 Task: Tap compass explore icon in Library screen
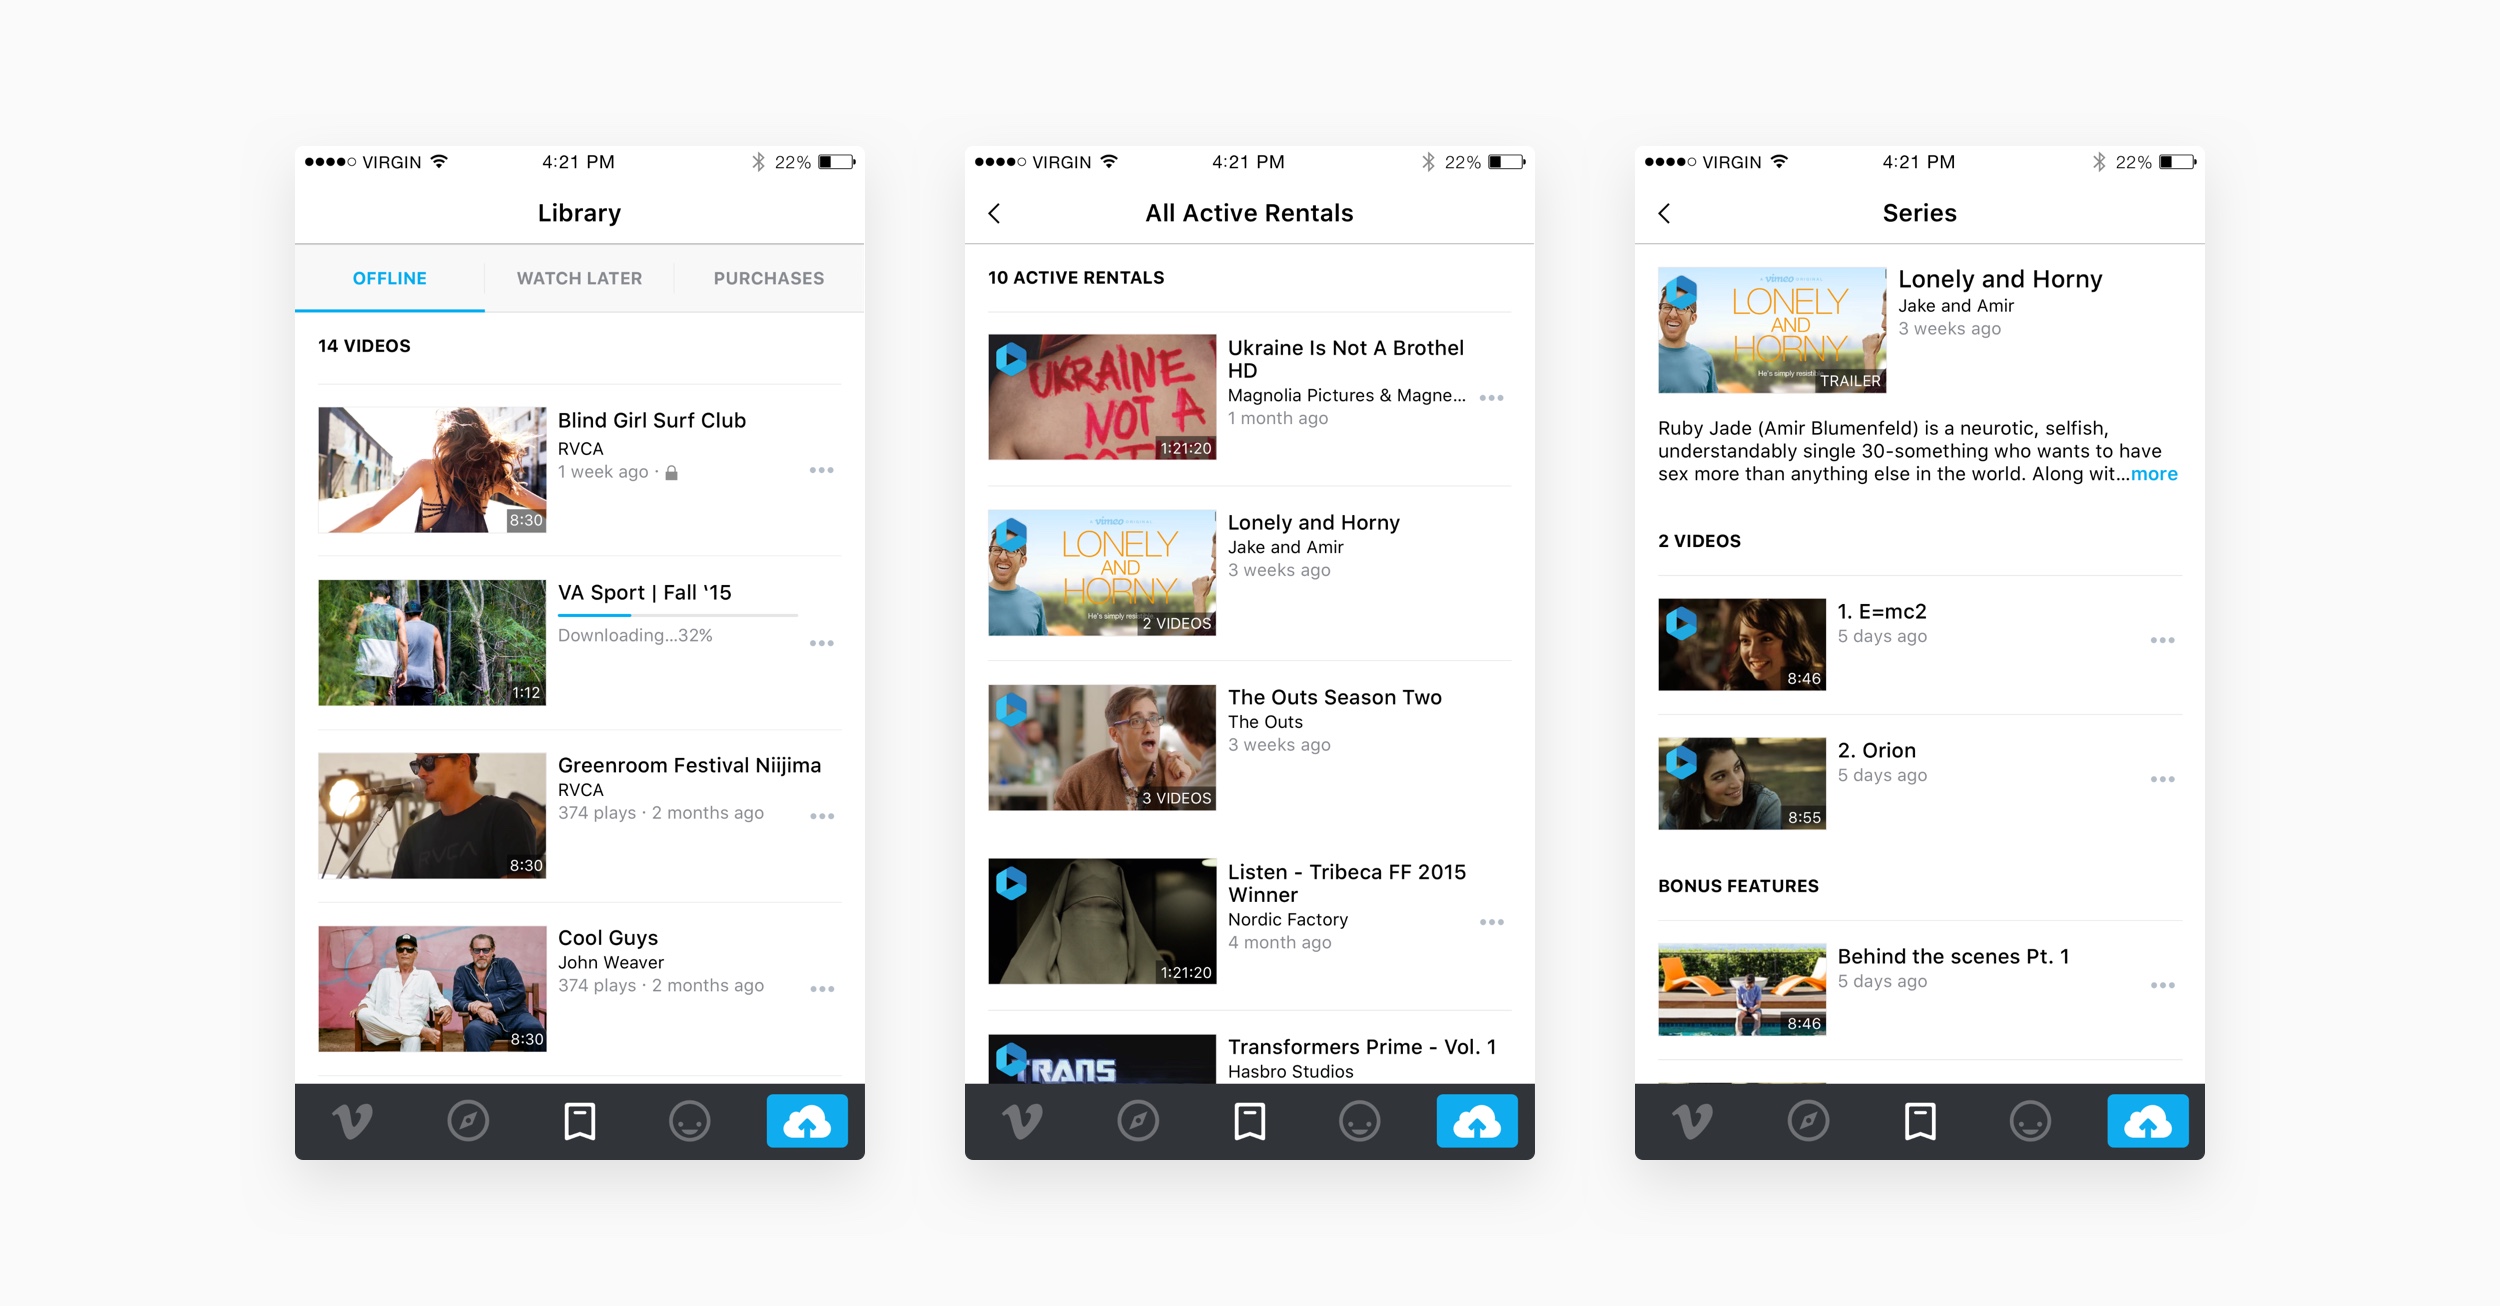tap(468, 1121)
